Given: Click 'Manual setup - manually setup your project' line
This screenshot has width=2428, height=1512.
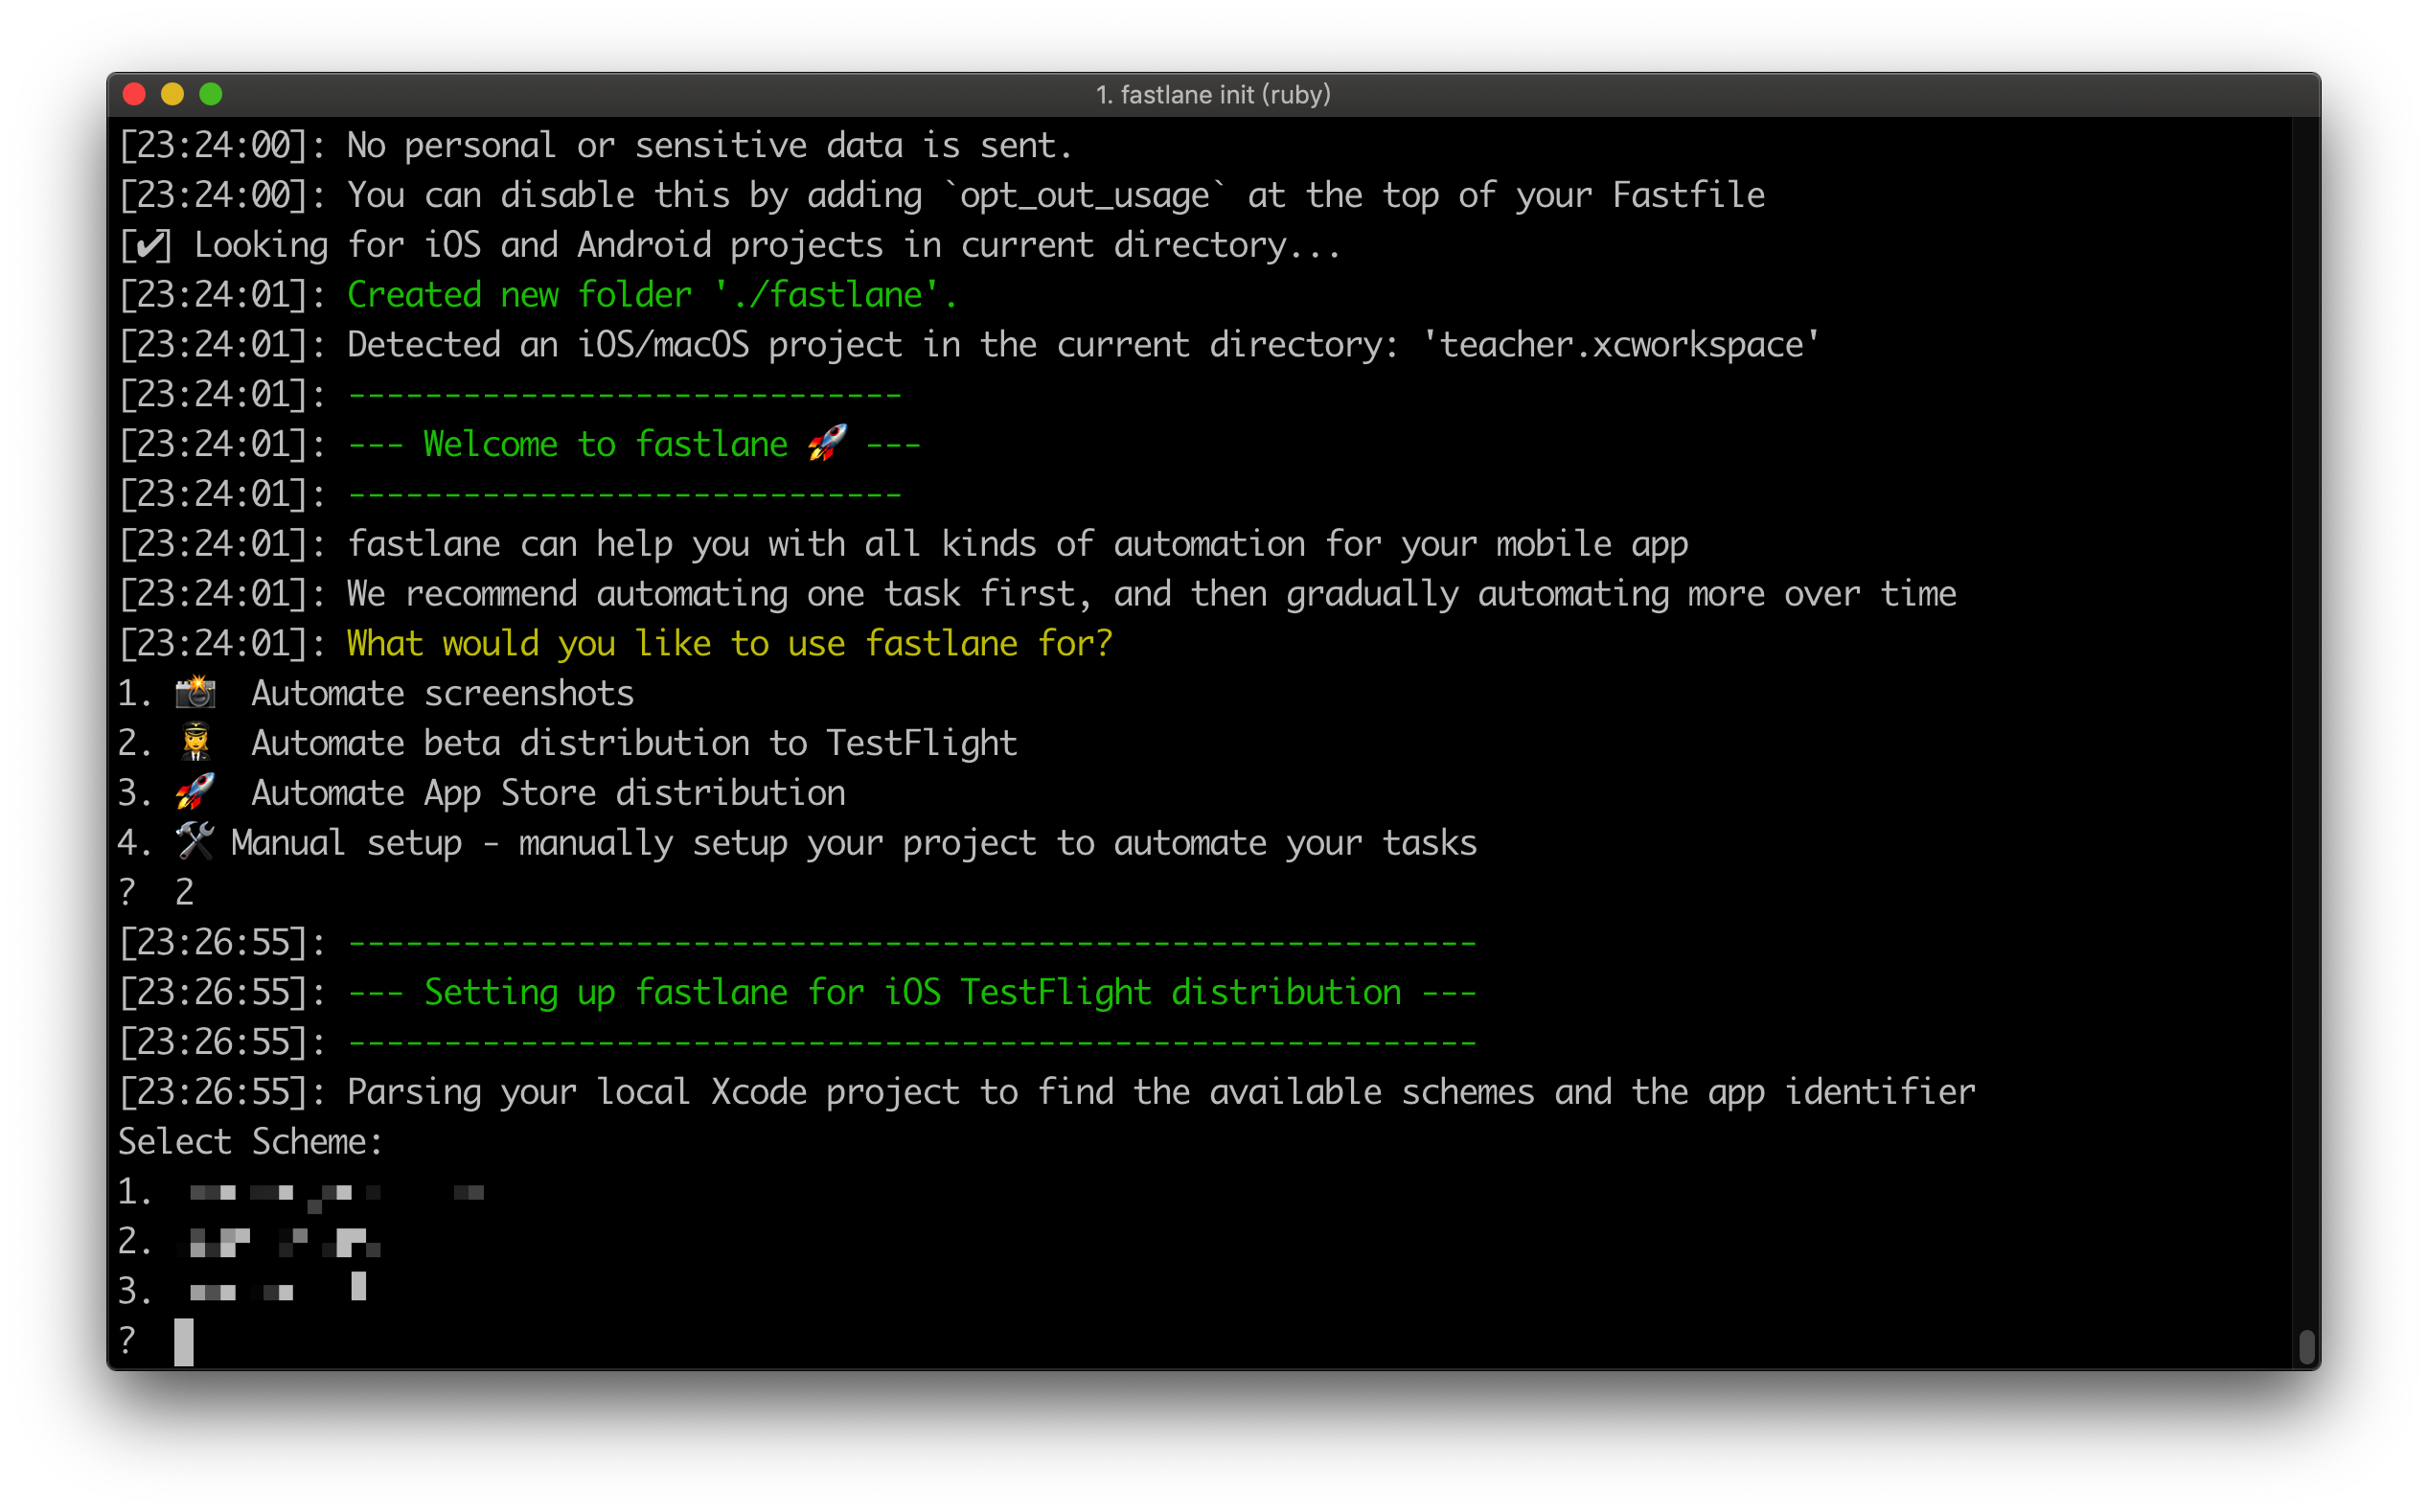Looking at the screenshot, I should [x=853, y=843].
